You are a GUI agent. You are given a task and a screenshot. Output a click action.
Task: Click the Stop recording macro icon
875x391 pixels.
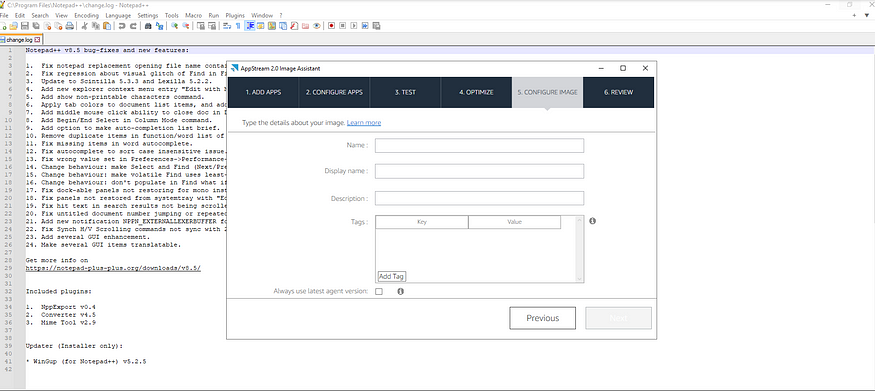(x=343, y=26)
